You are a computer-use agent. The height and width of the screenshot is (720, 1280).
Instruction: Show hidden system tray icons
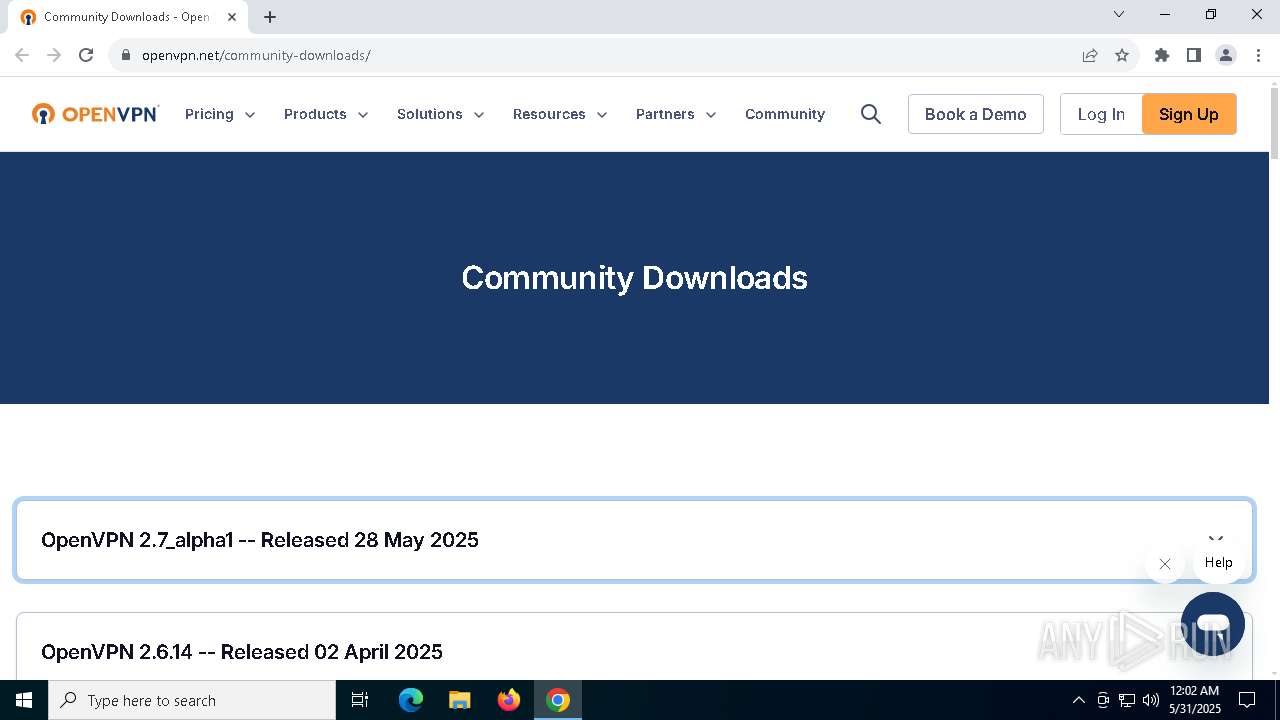(1078, 700)
